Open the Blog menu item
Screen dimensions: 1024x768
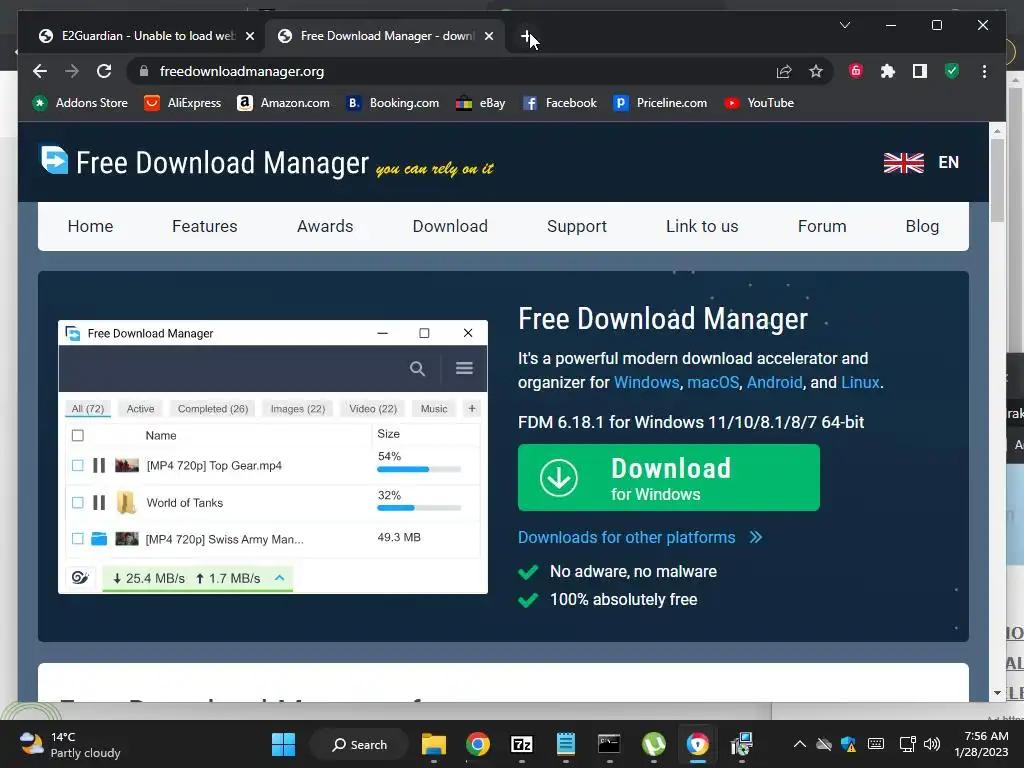[x=922, y=226]
